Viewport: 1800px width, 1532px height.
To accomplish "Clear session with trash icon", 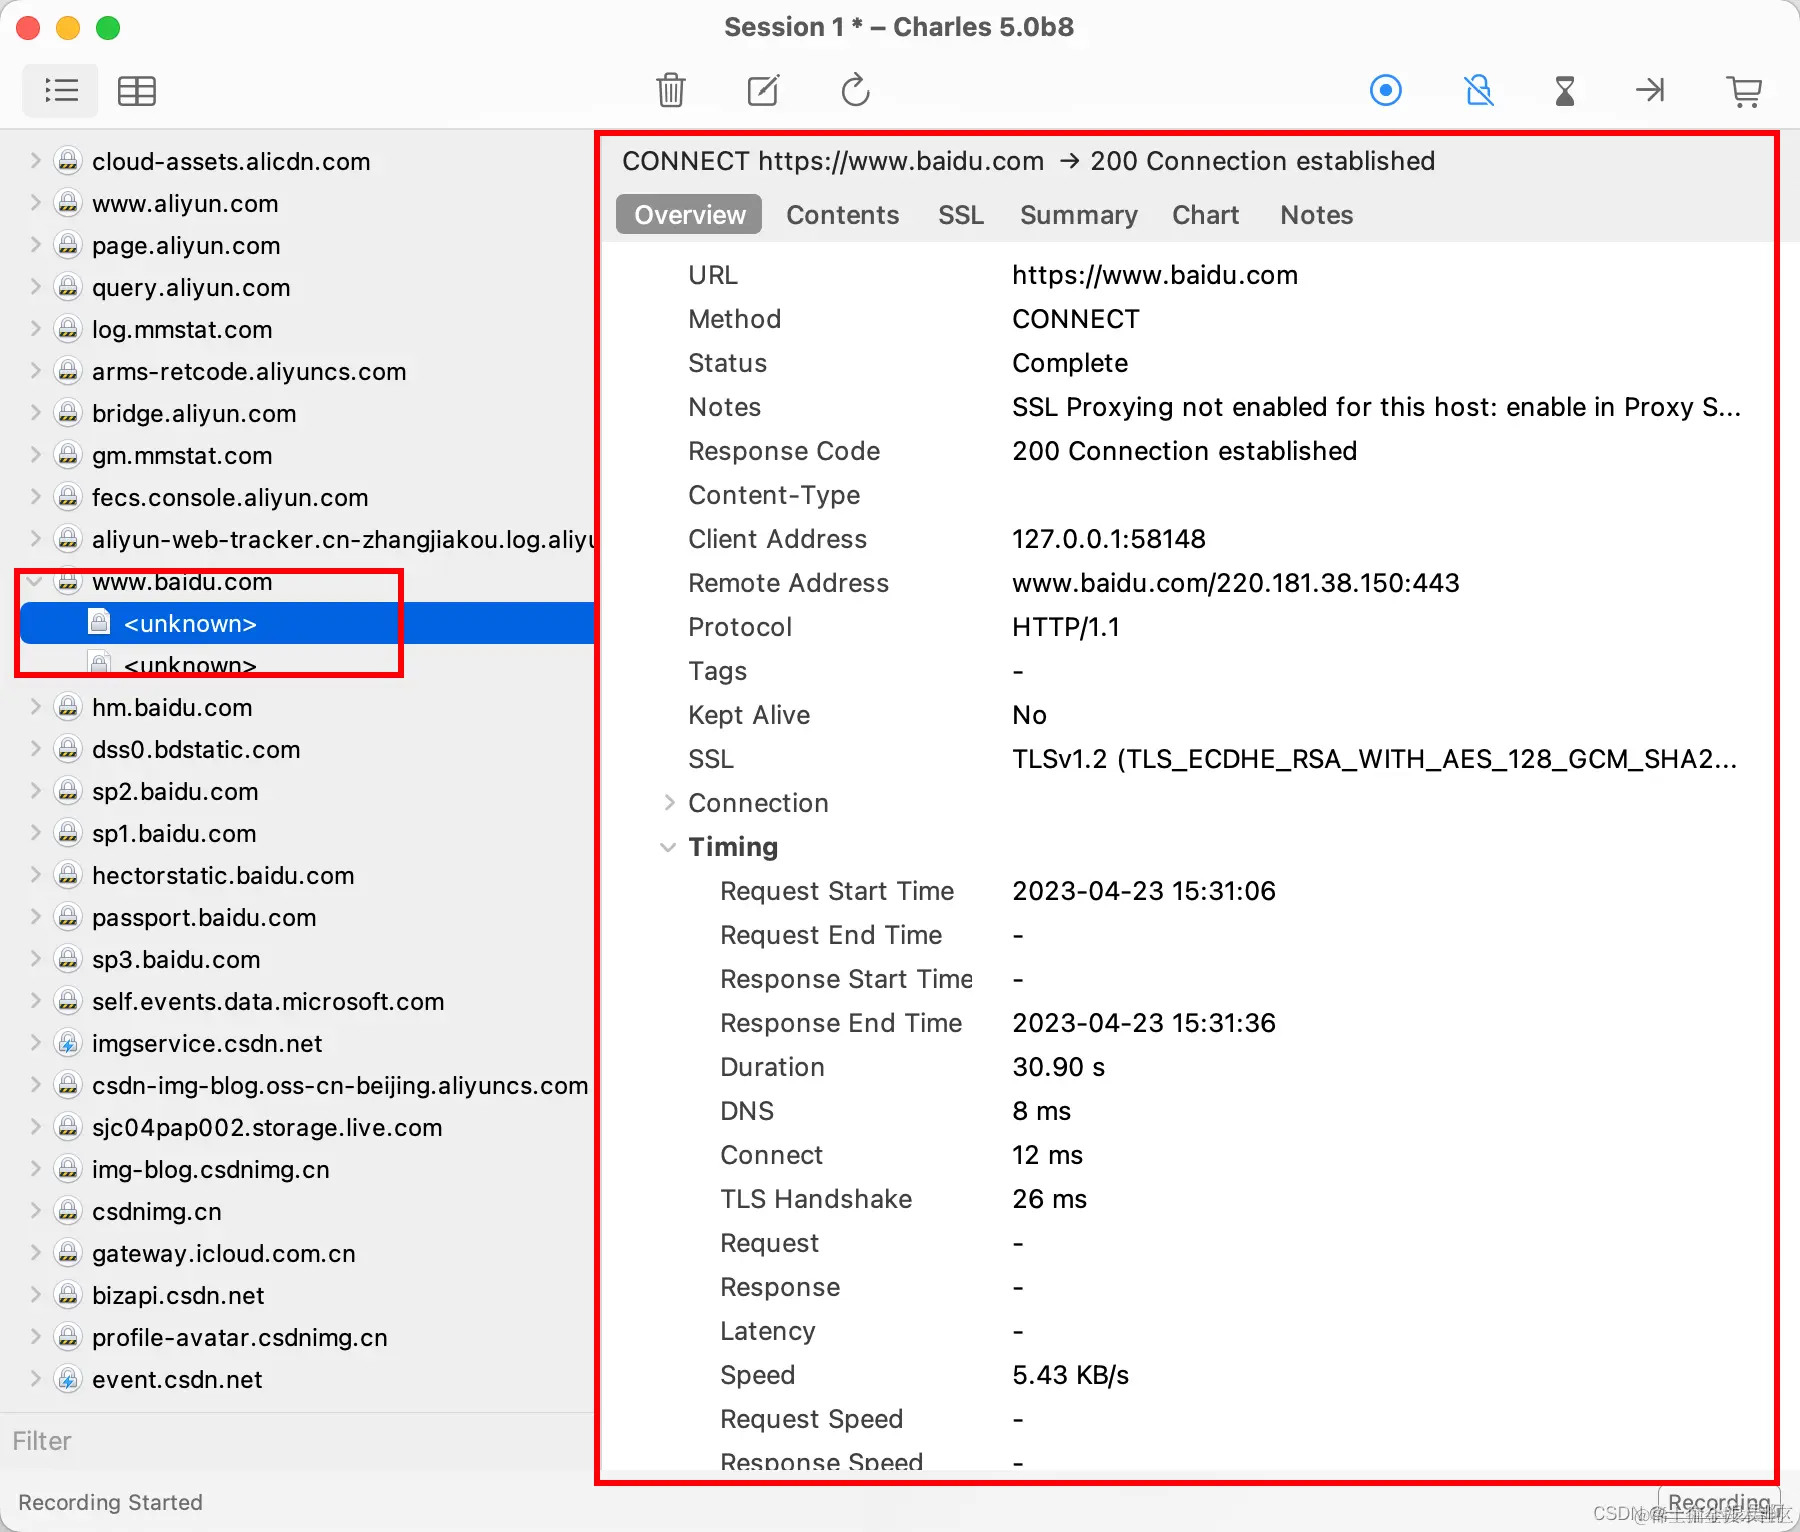I will 671,91.
